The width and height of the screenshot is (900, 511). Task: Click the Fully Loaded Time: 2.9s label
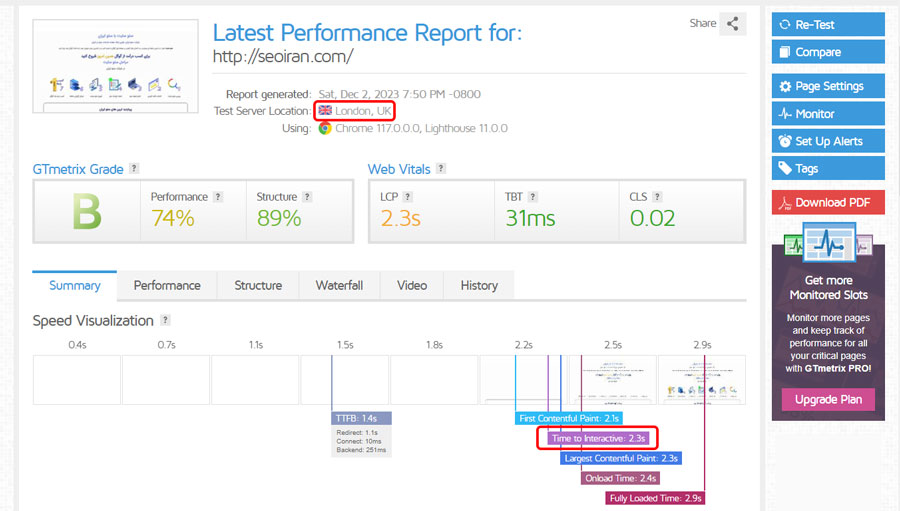[x=655, y=498]
